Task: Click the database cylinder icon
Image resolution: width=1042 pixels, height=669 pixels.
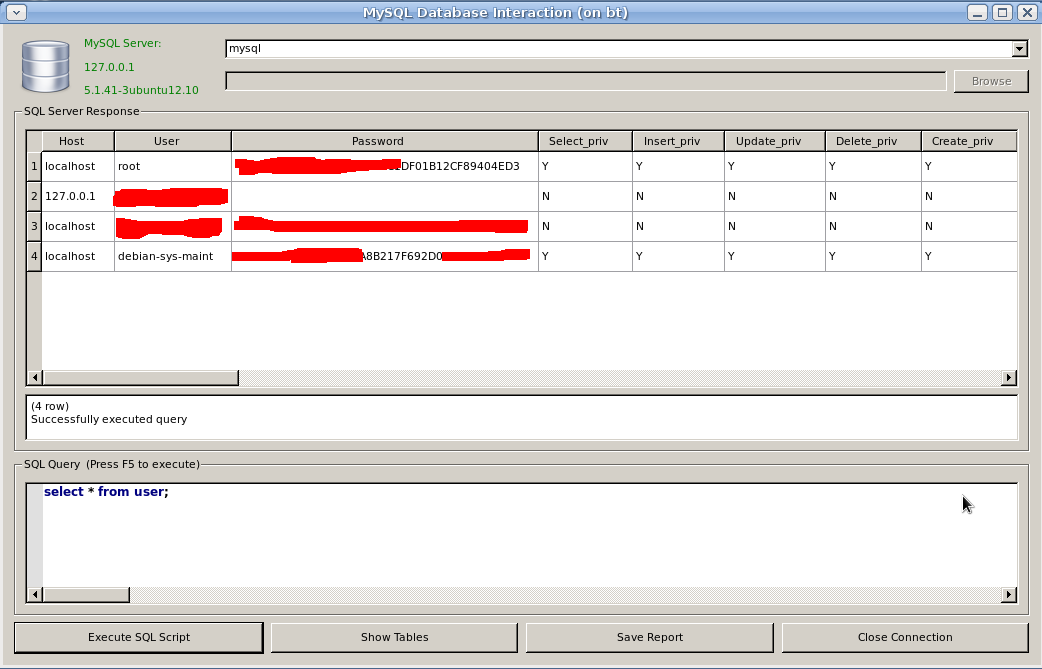Action: pos(45,66)
